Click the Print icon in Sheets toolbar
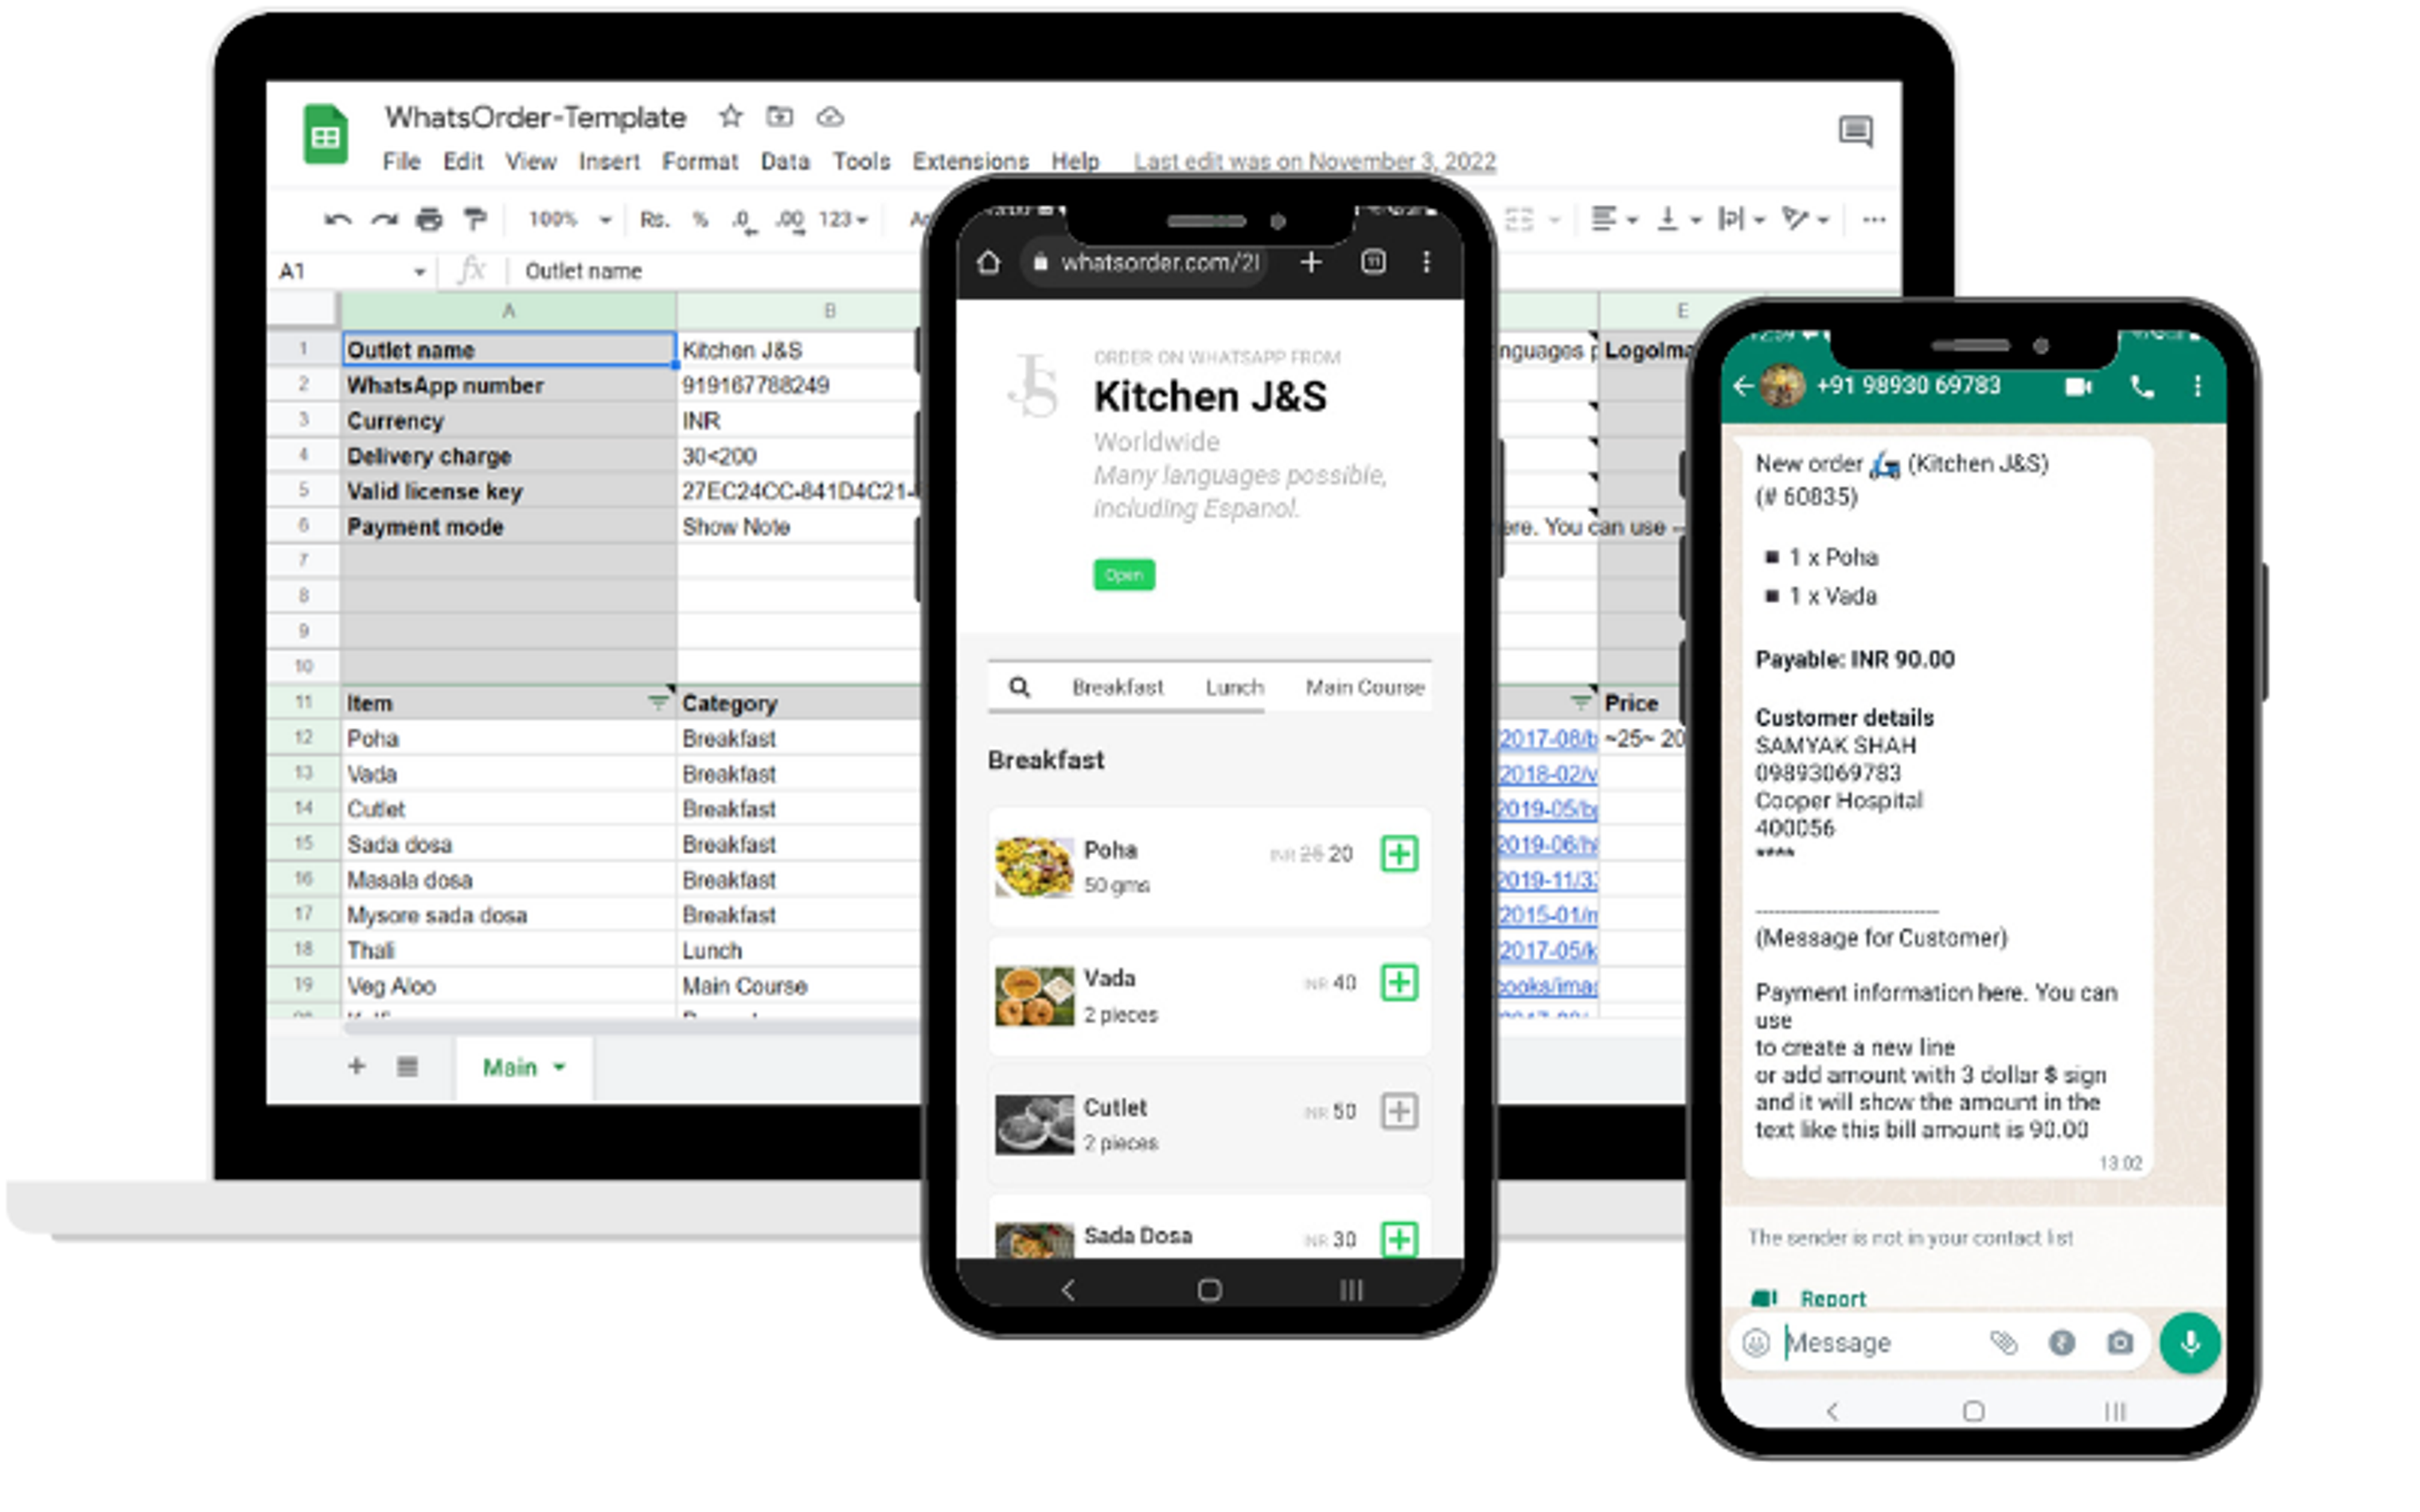The height and width of the screenshot is (1512, 2420). click(429, 219)
